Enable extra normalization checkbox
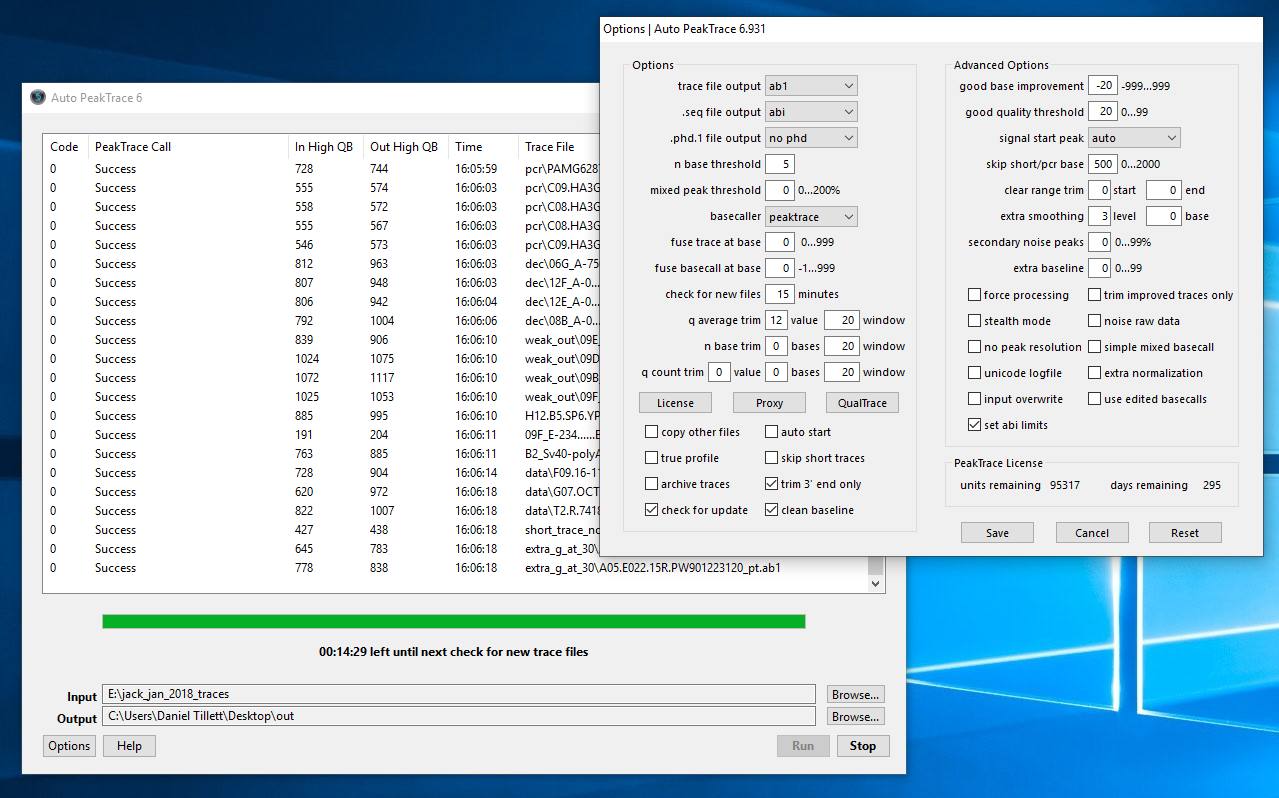Image resolution: width=1279 pixels, height=798 pixels. 1095,373
